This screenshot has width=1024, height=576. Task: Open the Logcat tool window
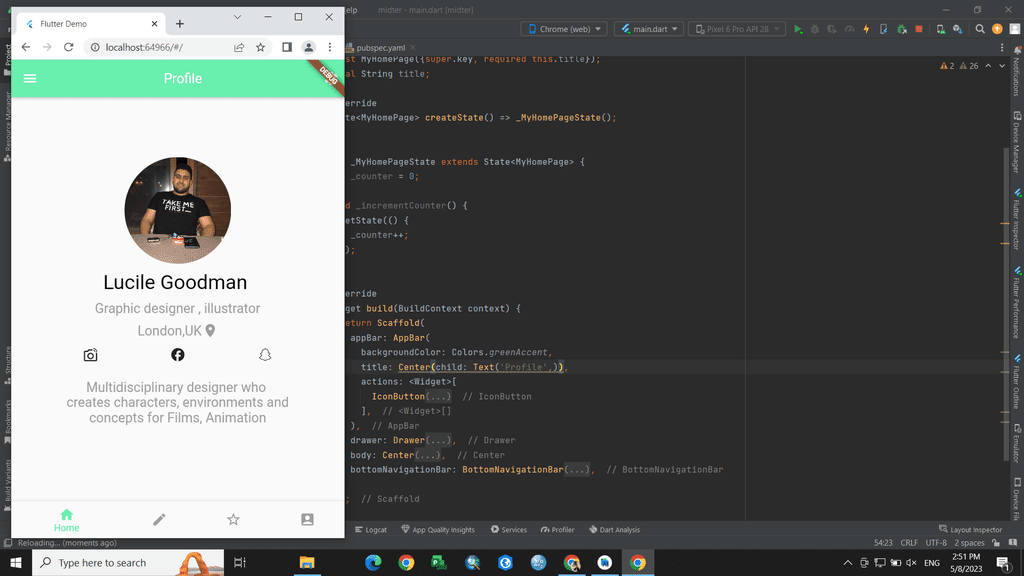click(370, 530)
